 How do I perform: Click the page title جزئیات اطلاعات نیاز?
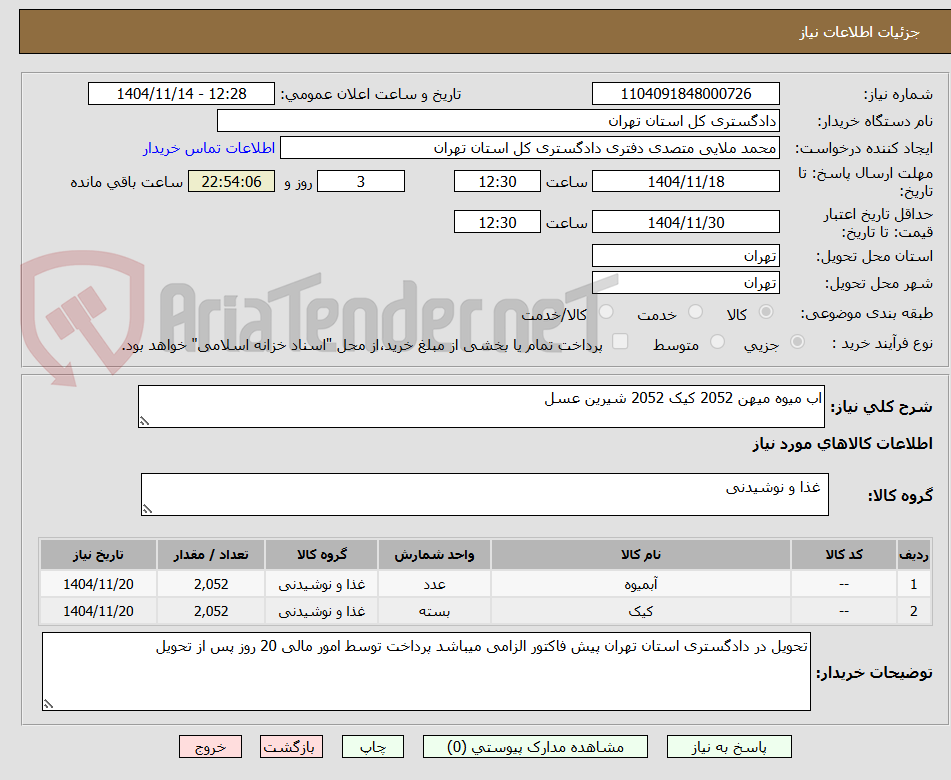coord(859,32)
